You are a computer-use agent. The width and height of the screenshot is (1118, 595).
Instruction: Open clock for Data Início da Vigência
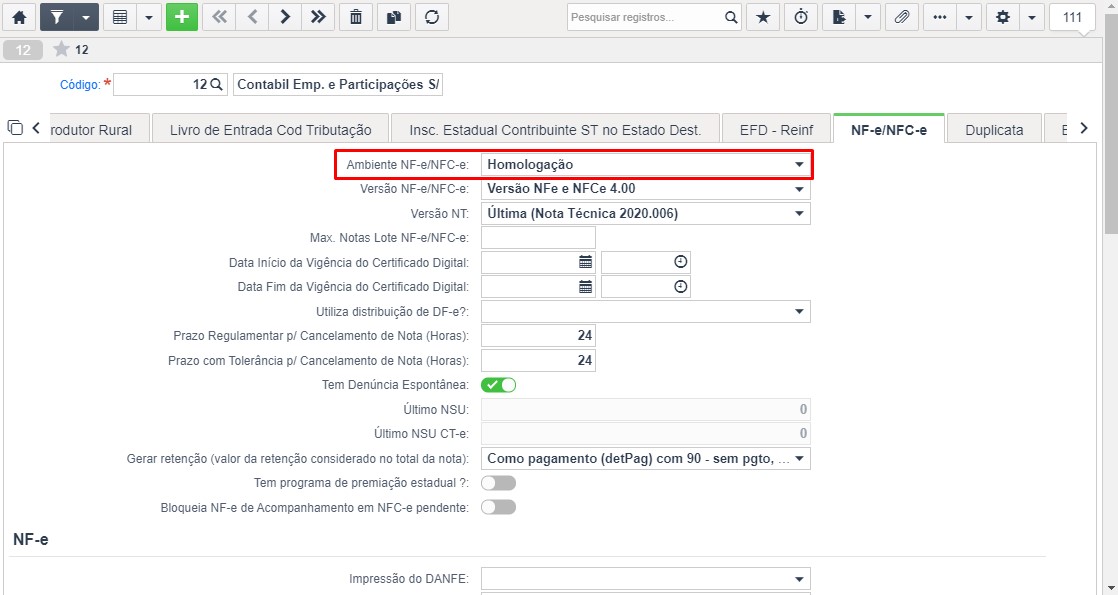[681, 263]
